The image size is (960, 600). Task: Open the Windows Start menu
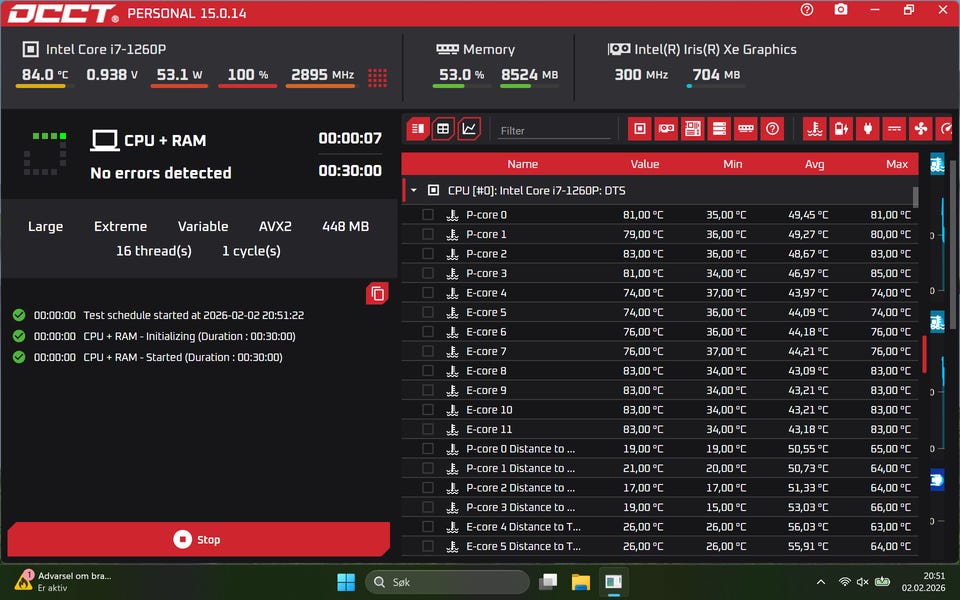click(x=346, y=582)
